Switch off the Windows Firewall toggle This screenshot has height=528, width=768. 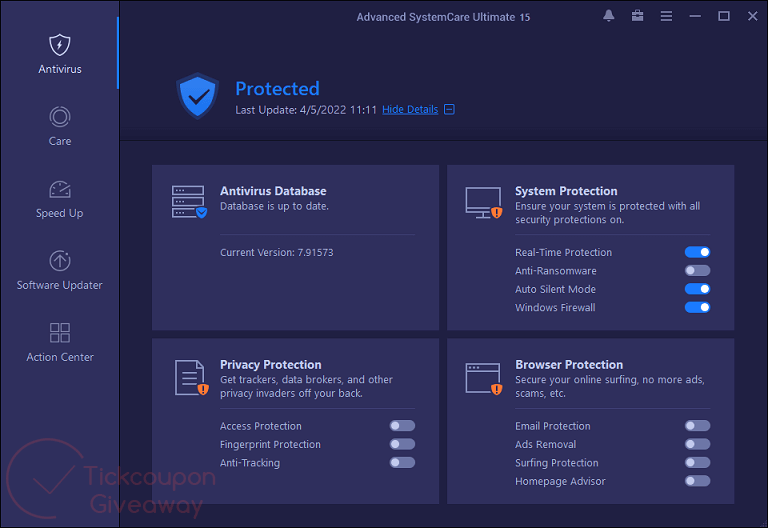(697, 308)
